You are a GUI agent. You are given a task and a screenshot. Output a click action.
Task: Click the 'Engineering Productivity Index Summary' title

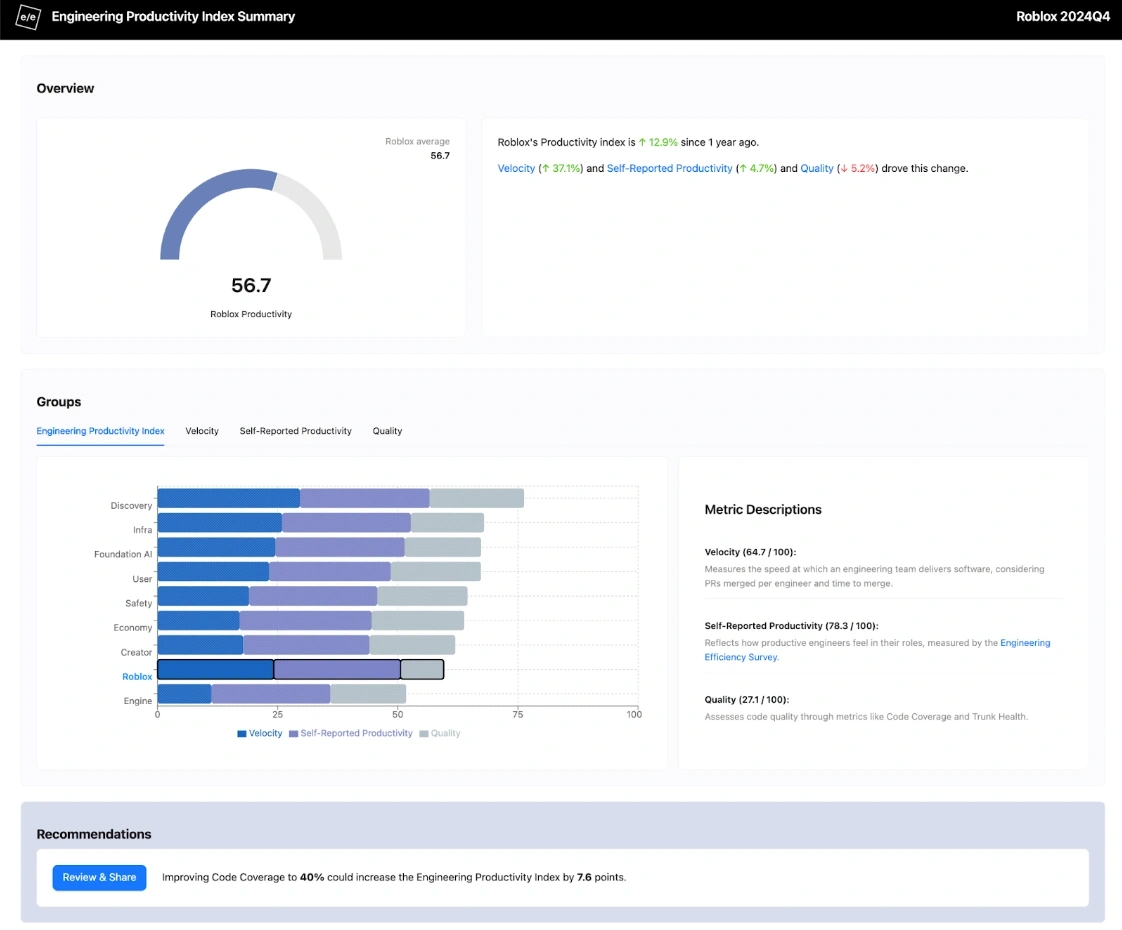coord(173,16)
